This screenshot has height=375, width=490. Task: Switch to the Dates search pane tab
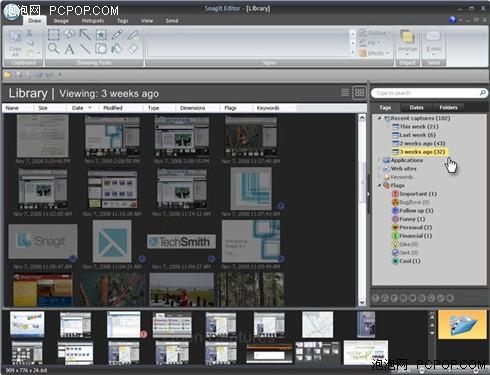[x=416, y=107]
